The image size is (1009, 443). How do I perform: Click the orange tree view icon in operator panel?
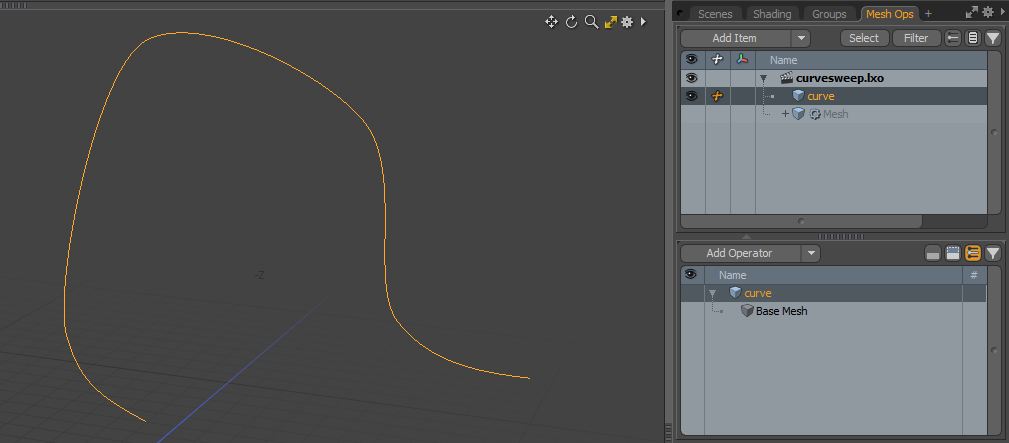[x=973, y=253]
